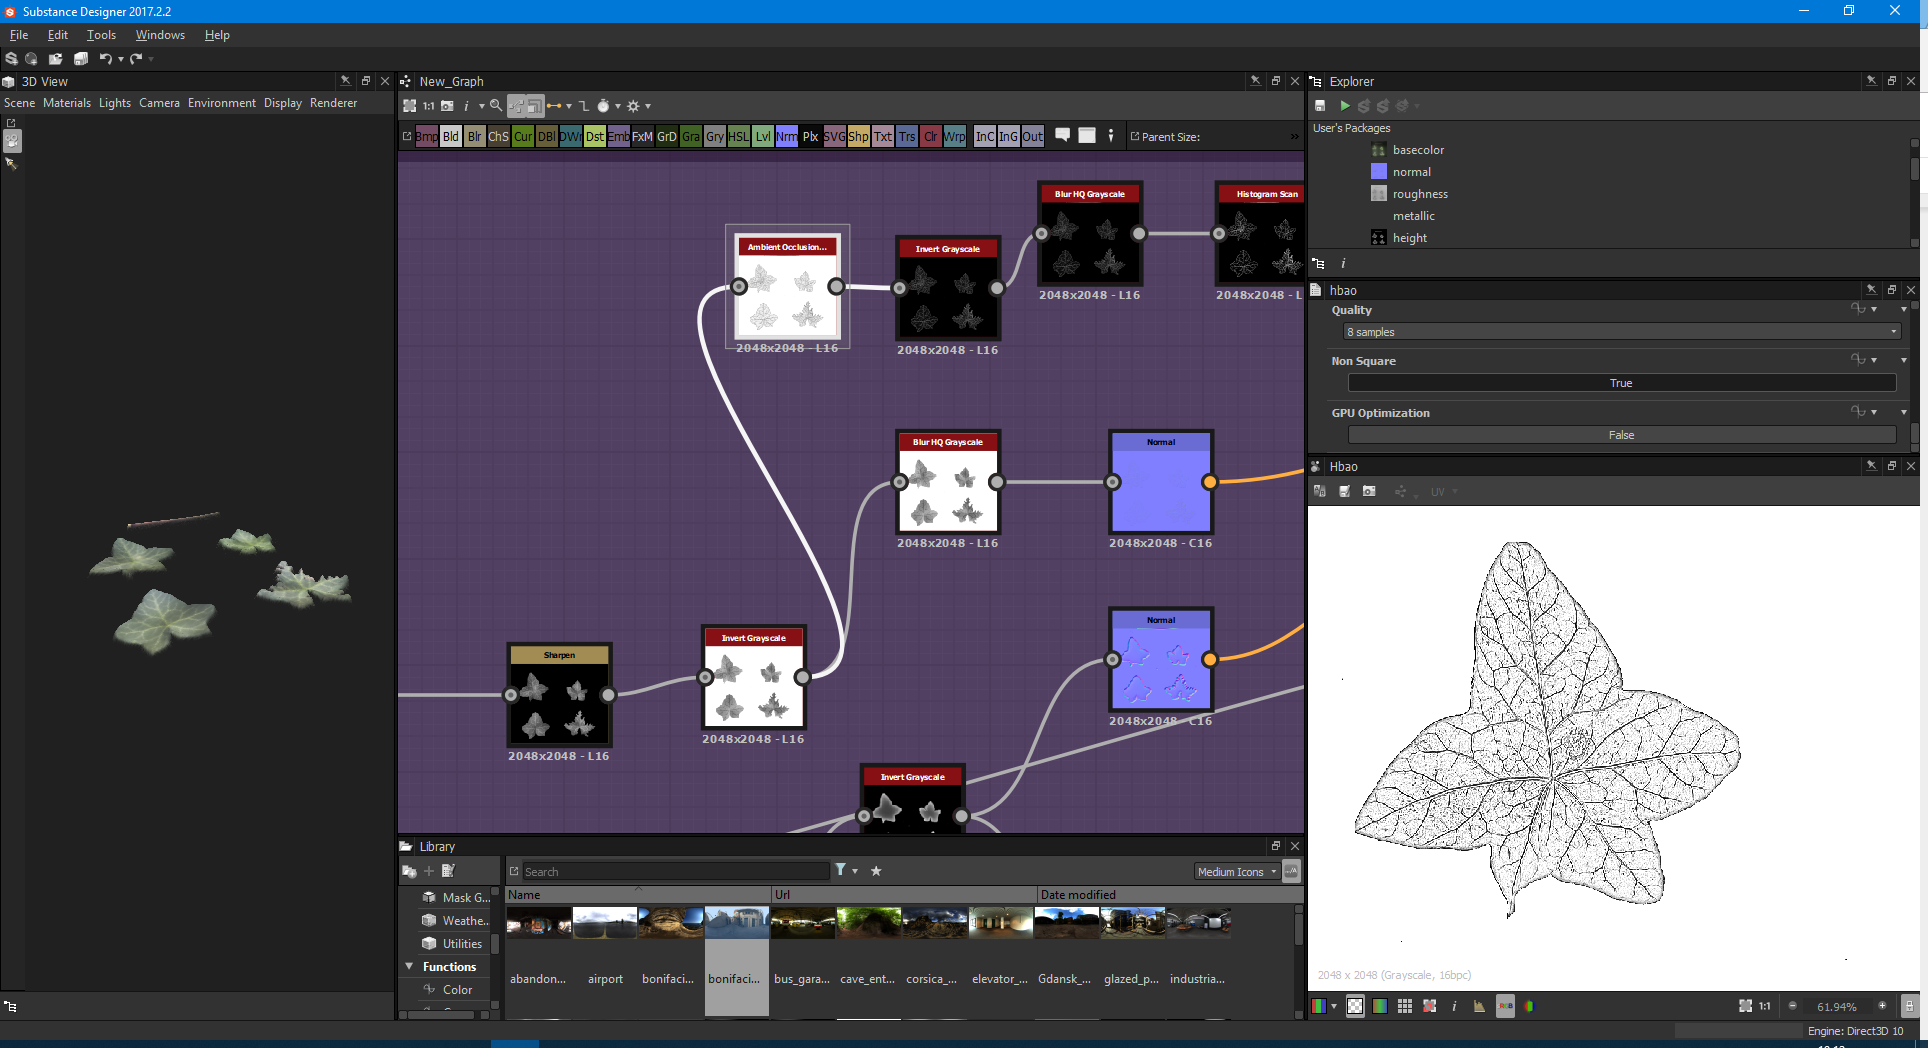The width and height of the screenshot is (1928, 1048).
Task: Click the Ambient Occlusion node thumbnail
Action: (787, 298)
